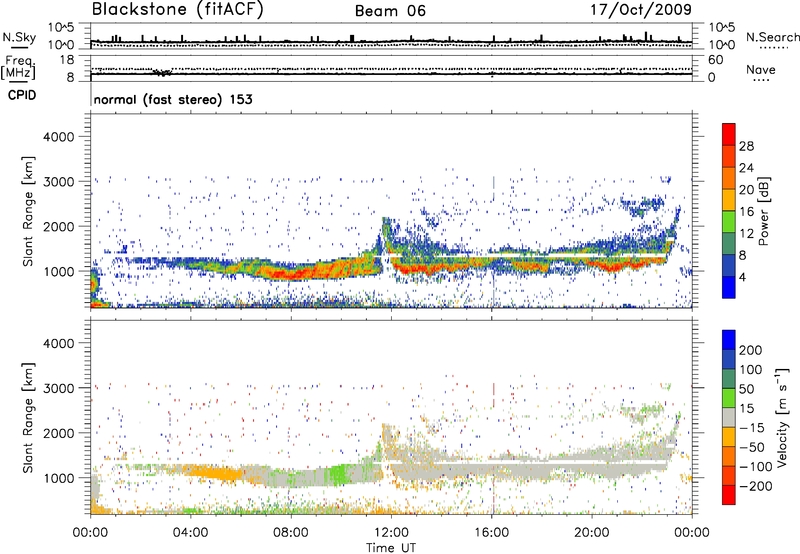Select 'normal (fast stereo) 153' mode text
This screenshot has height=554, width=800.
pos(173,99)
